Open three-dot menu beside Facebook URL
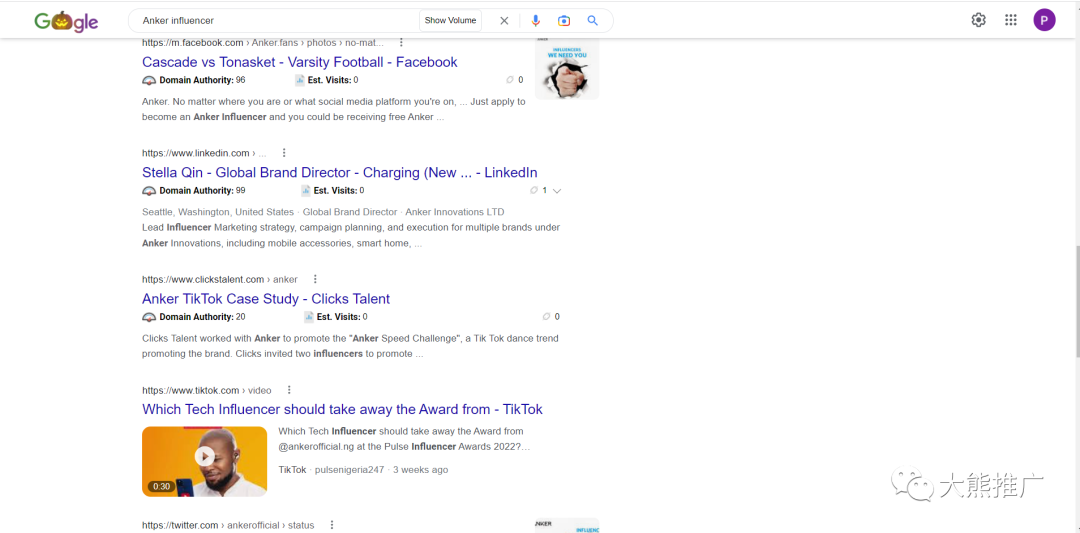 (402, 43)
